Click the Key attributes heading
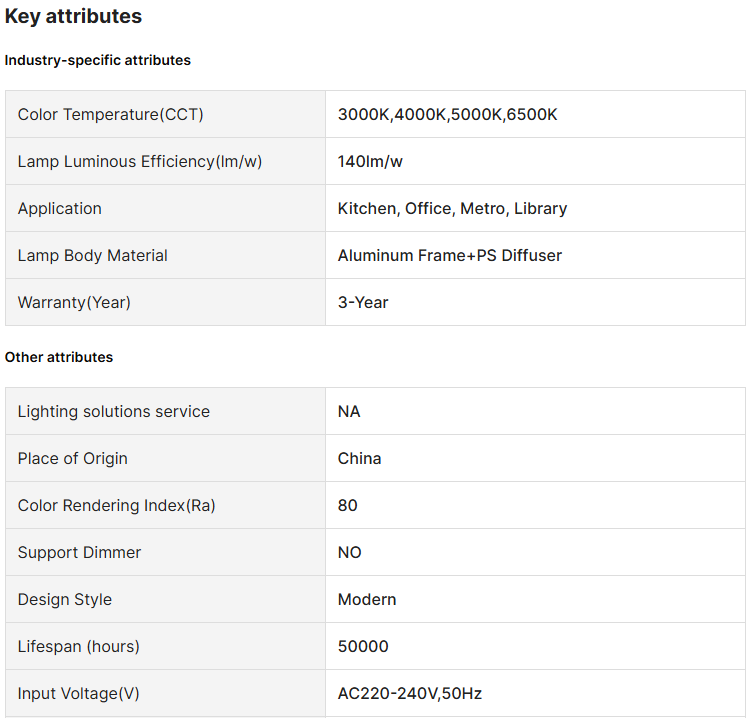Screen dimensions: 752x718 coord(73,17)
